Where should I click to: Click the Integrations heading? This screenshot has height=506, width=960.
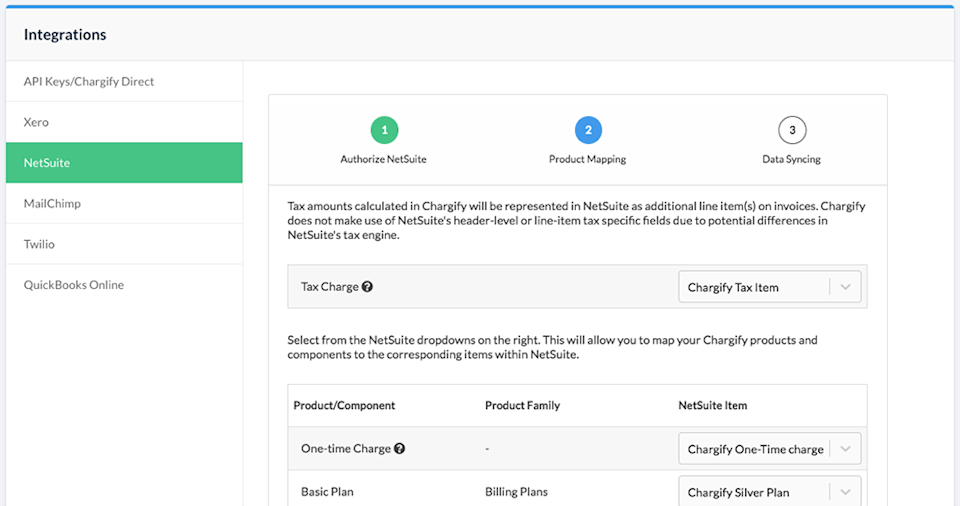tap(65, 35)
